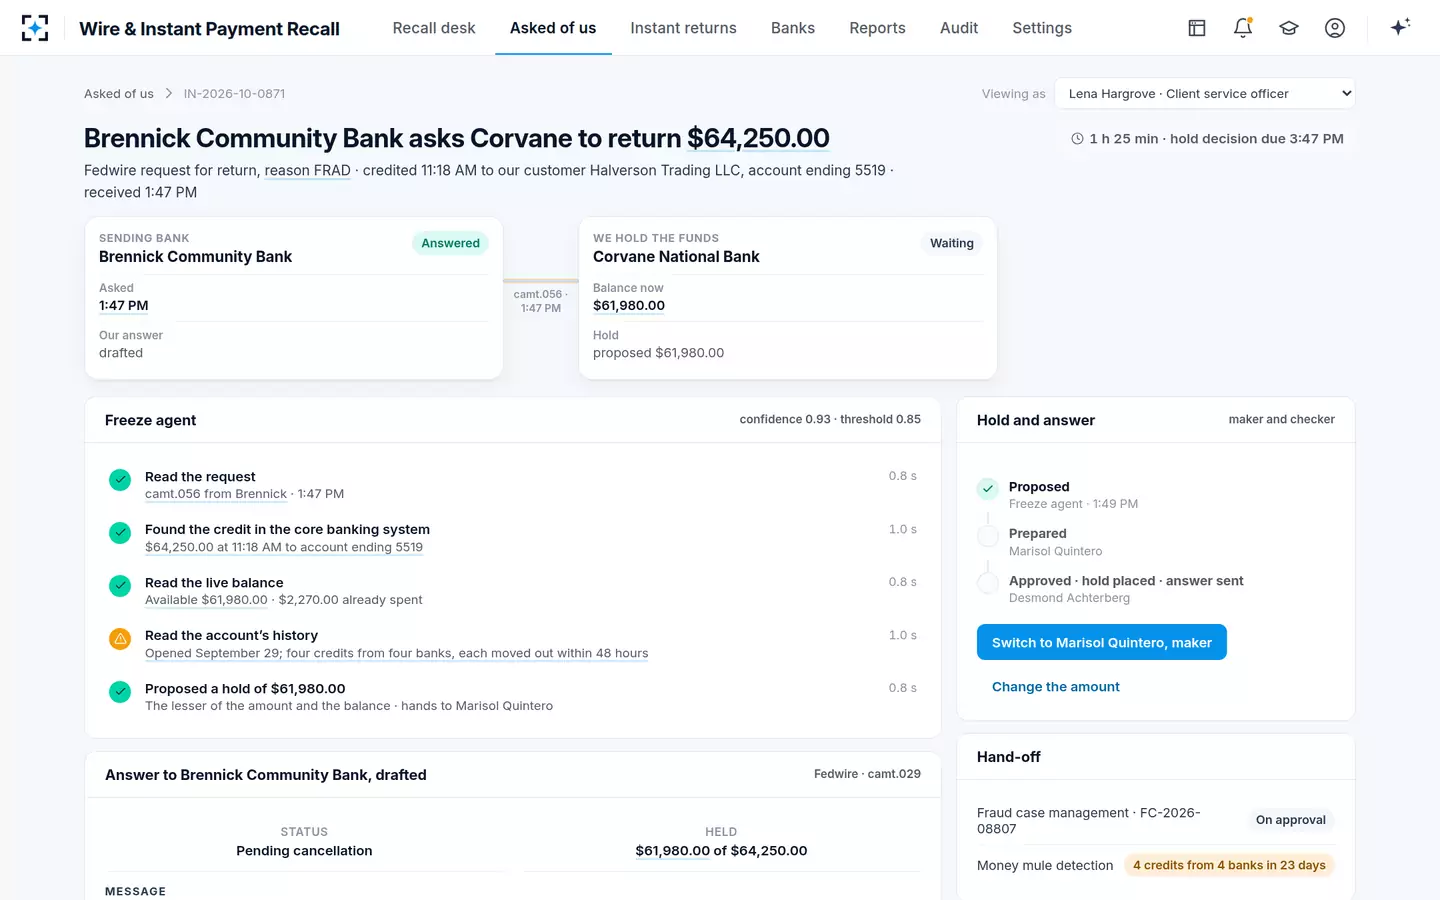This screenshot has width=1440, height=900.
Task: Click the app logo icon
Action: [x=35, y=28]
